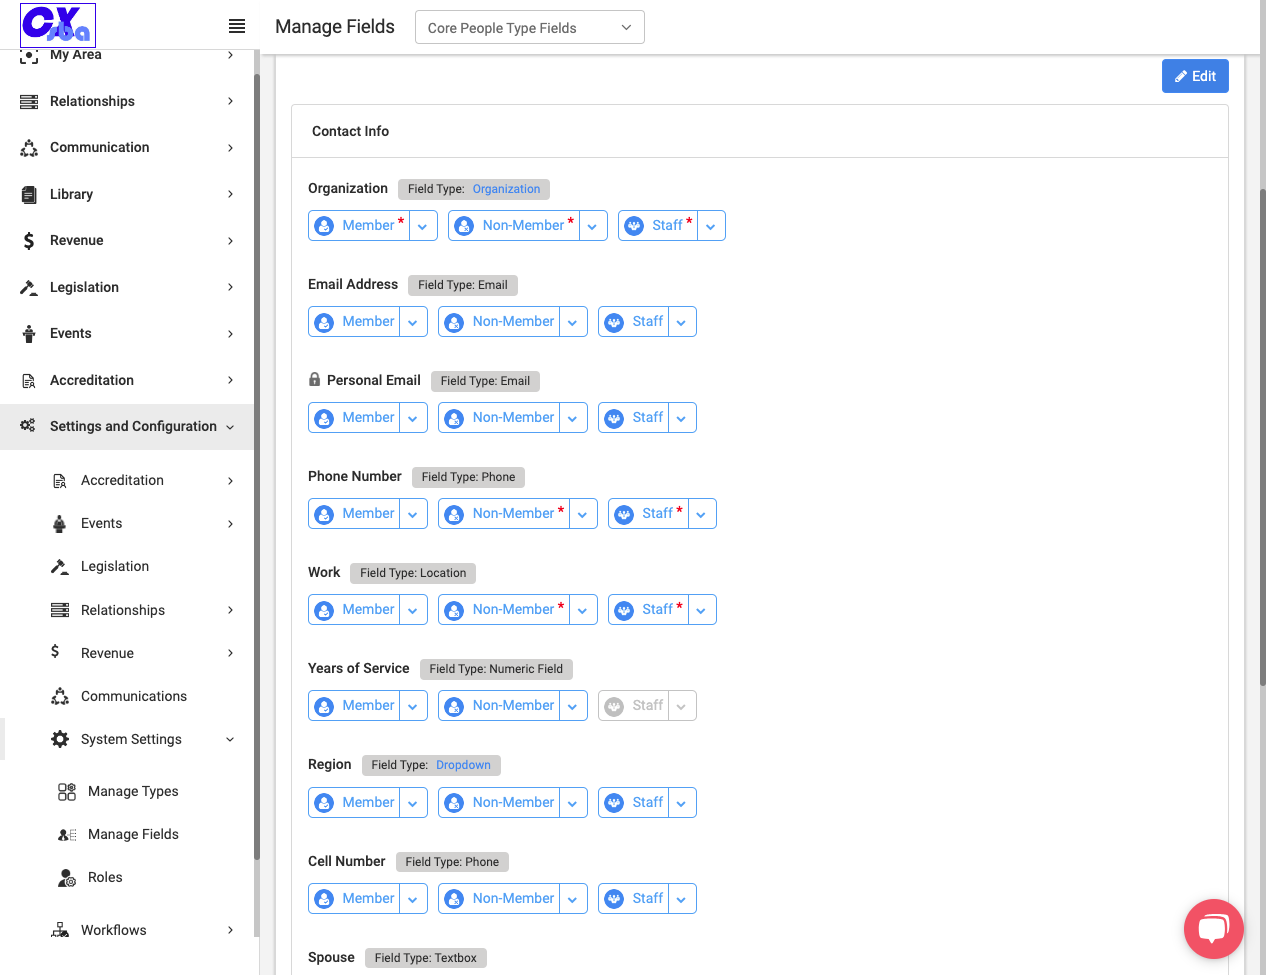Click the 'Spouse' field label
Image resolution: width=1266 pixels, height=975 pixels.
point(331,957)
